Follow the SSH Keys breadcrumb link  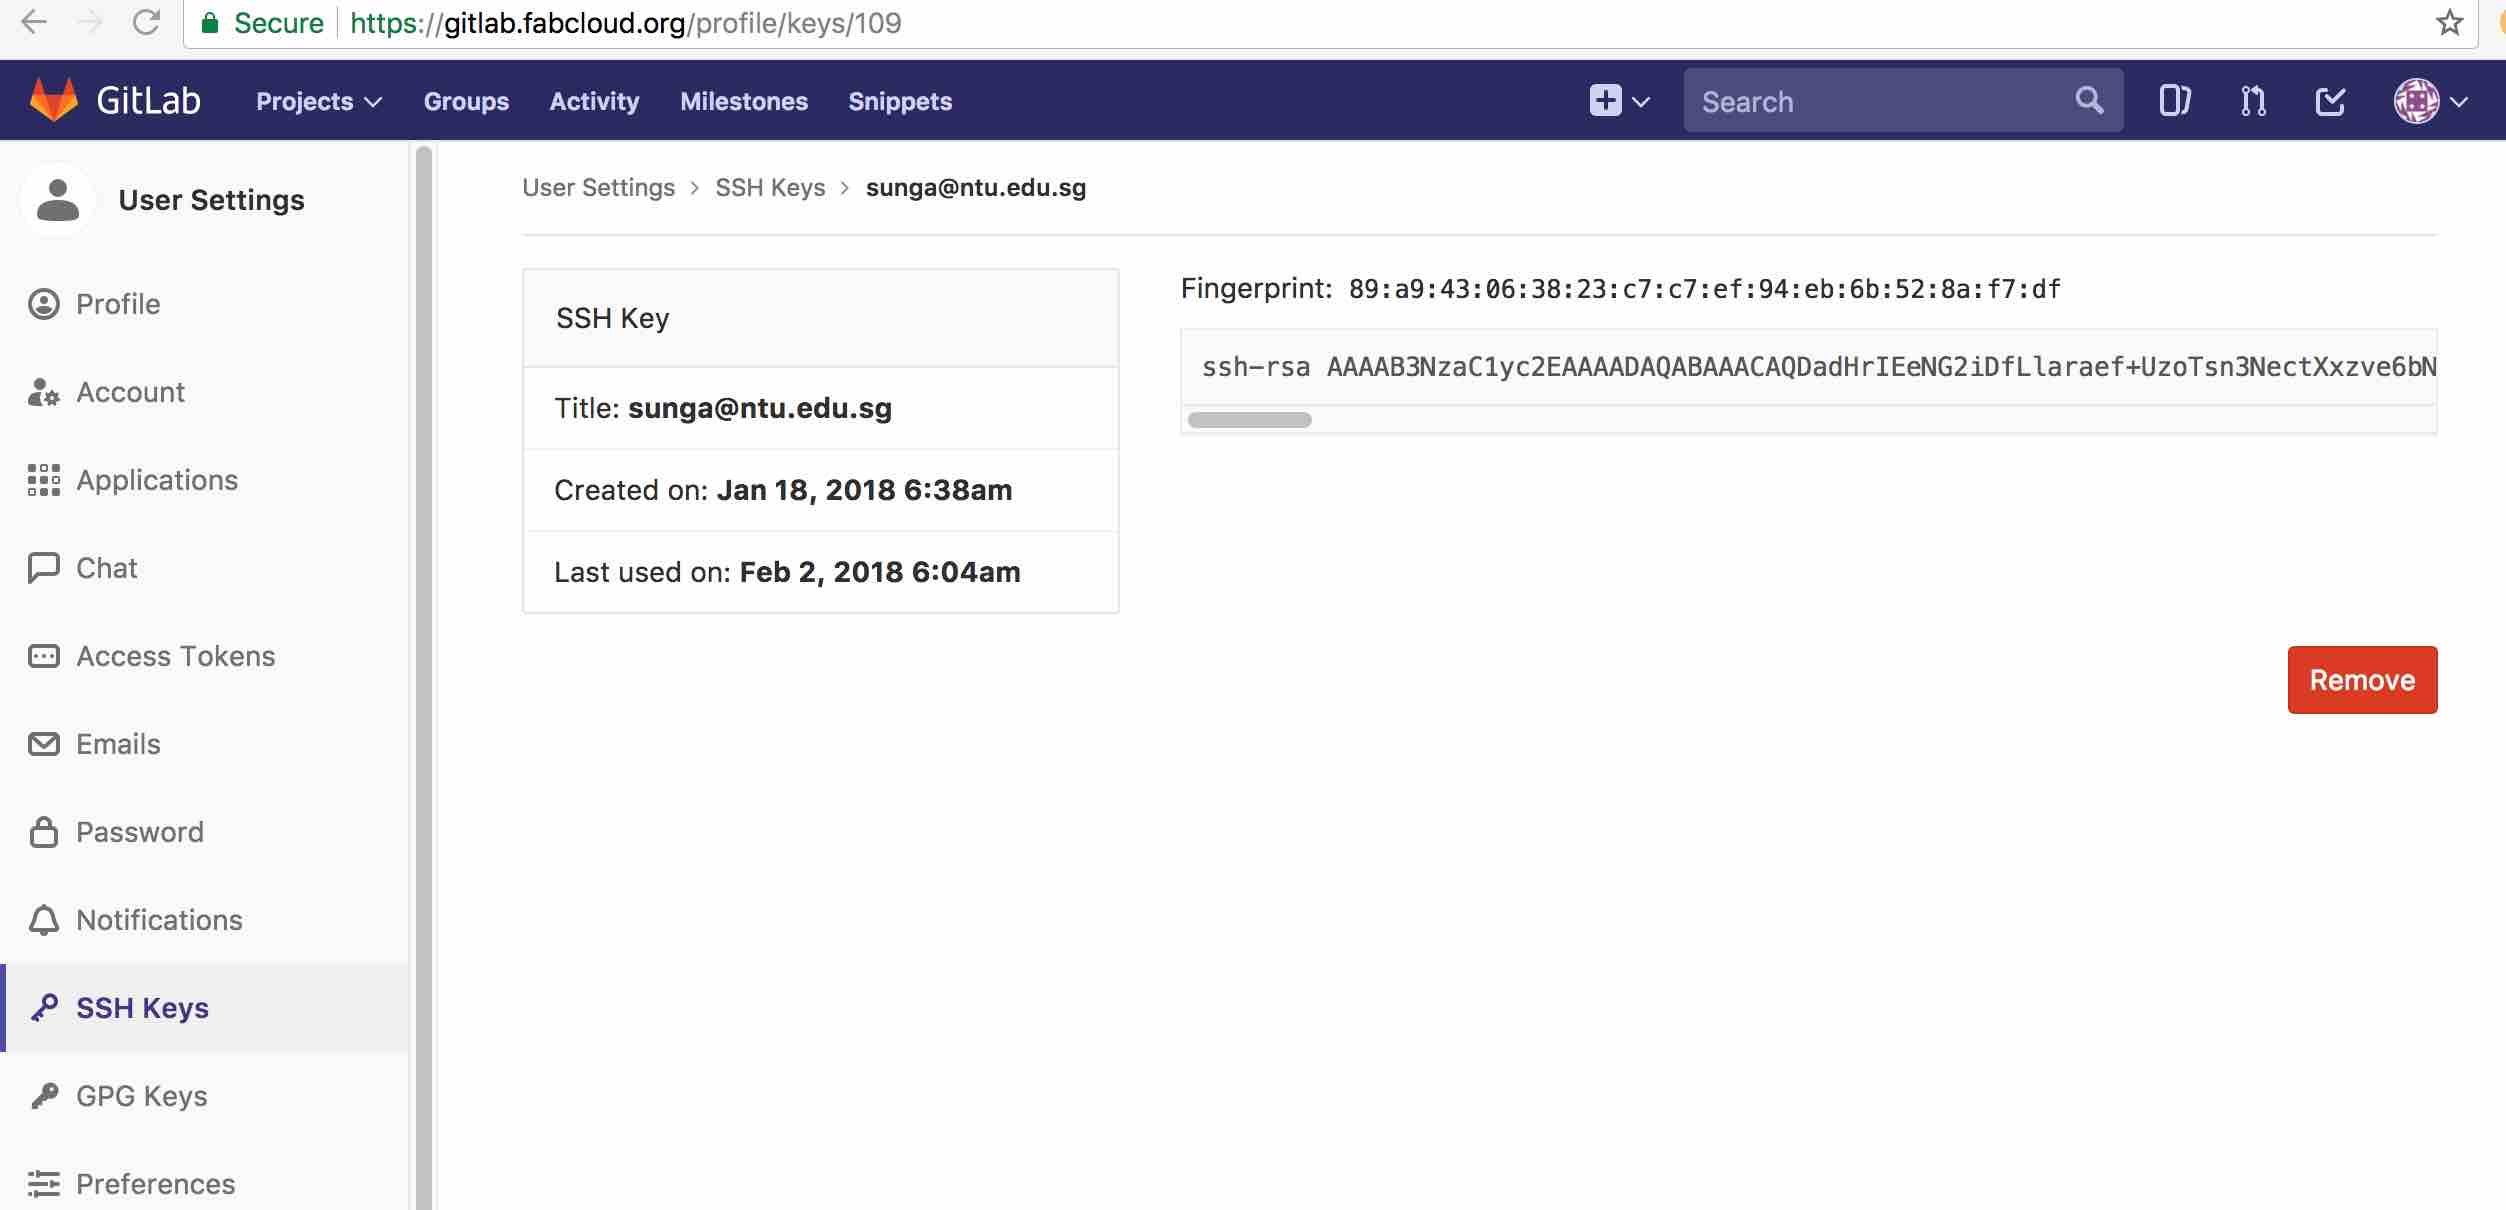[770, 188]
